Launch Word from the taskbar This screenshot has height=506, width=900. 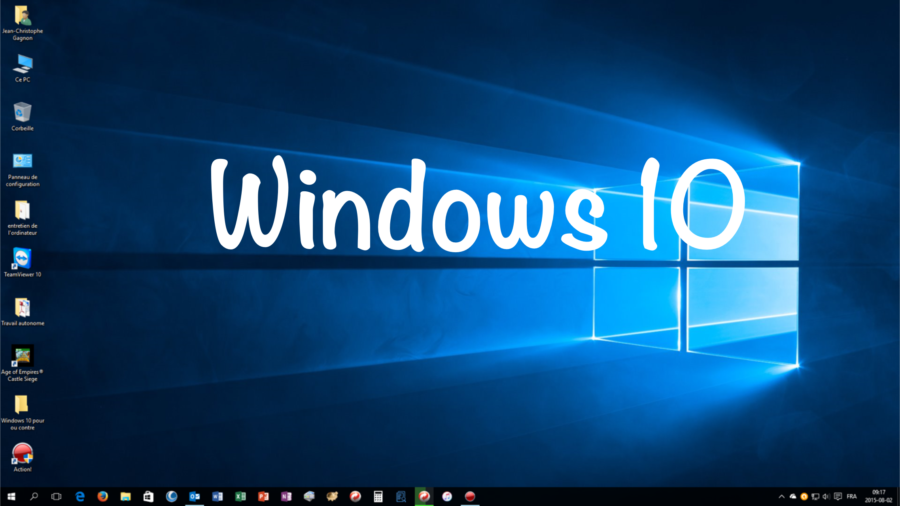[217, 496]
